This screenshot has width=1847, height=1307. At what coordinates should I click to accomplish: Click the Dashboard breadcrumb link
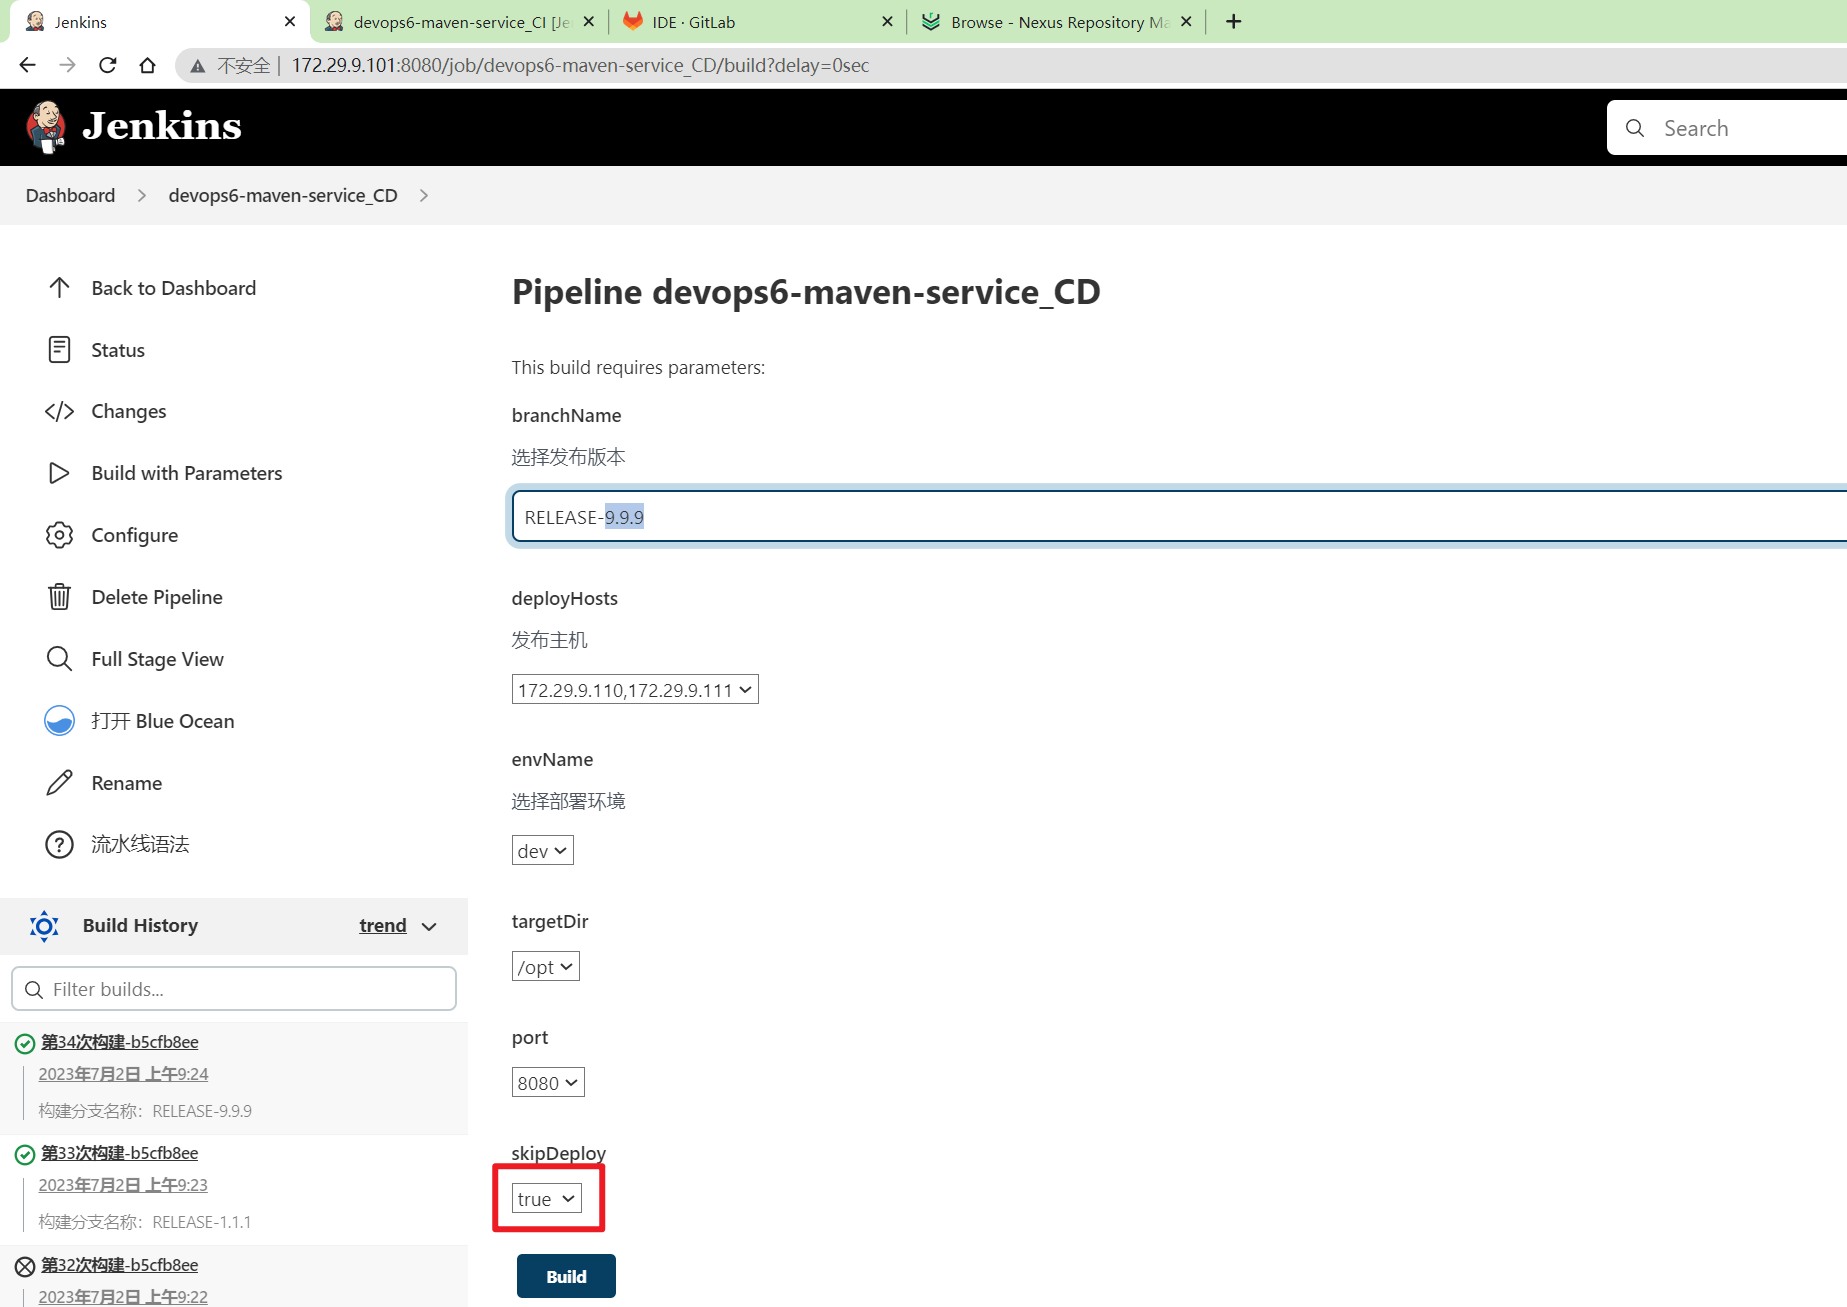(x=70, y=196)
